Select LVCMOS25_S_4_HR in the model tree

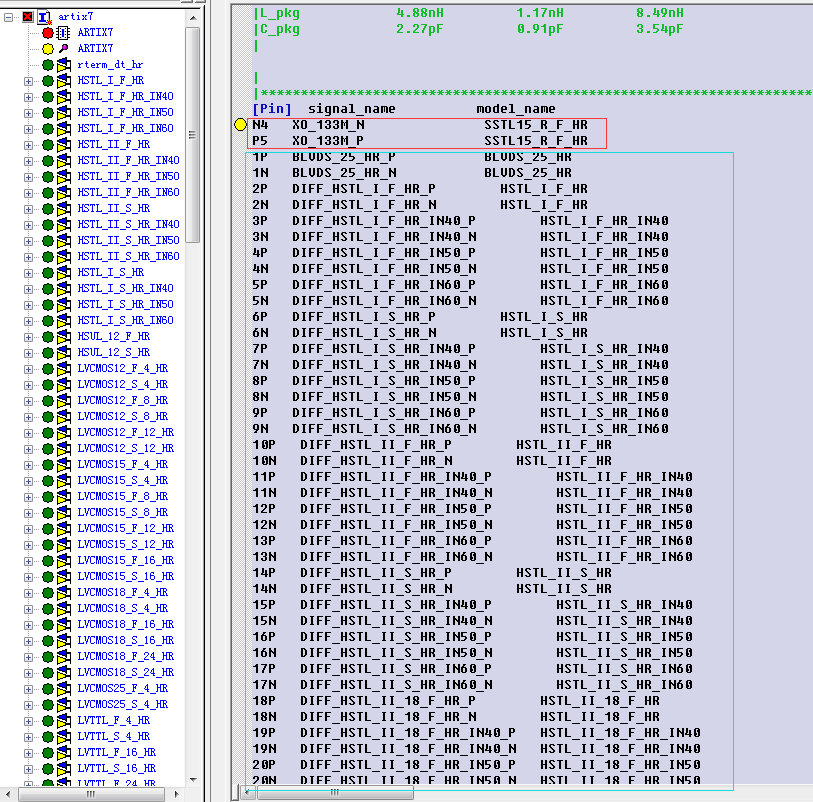click(122, 705)
